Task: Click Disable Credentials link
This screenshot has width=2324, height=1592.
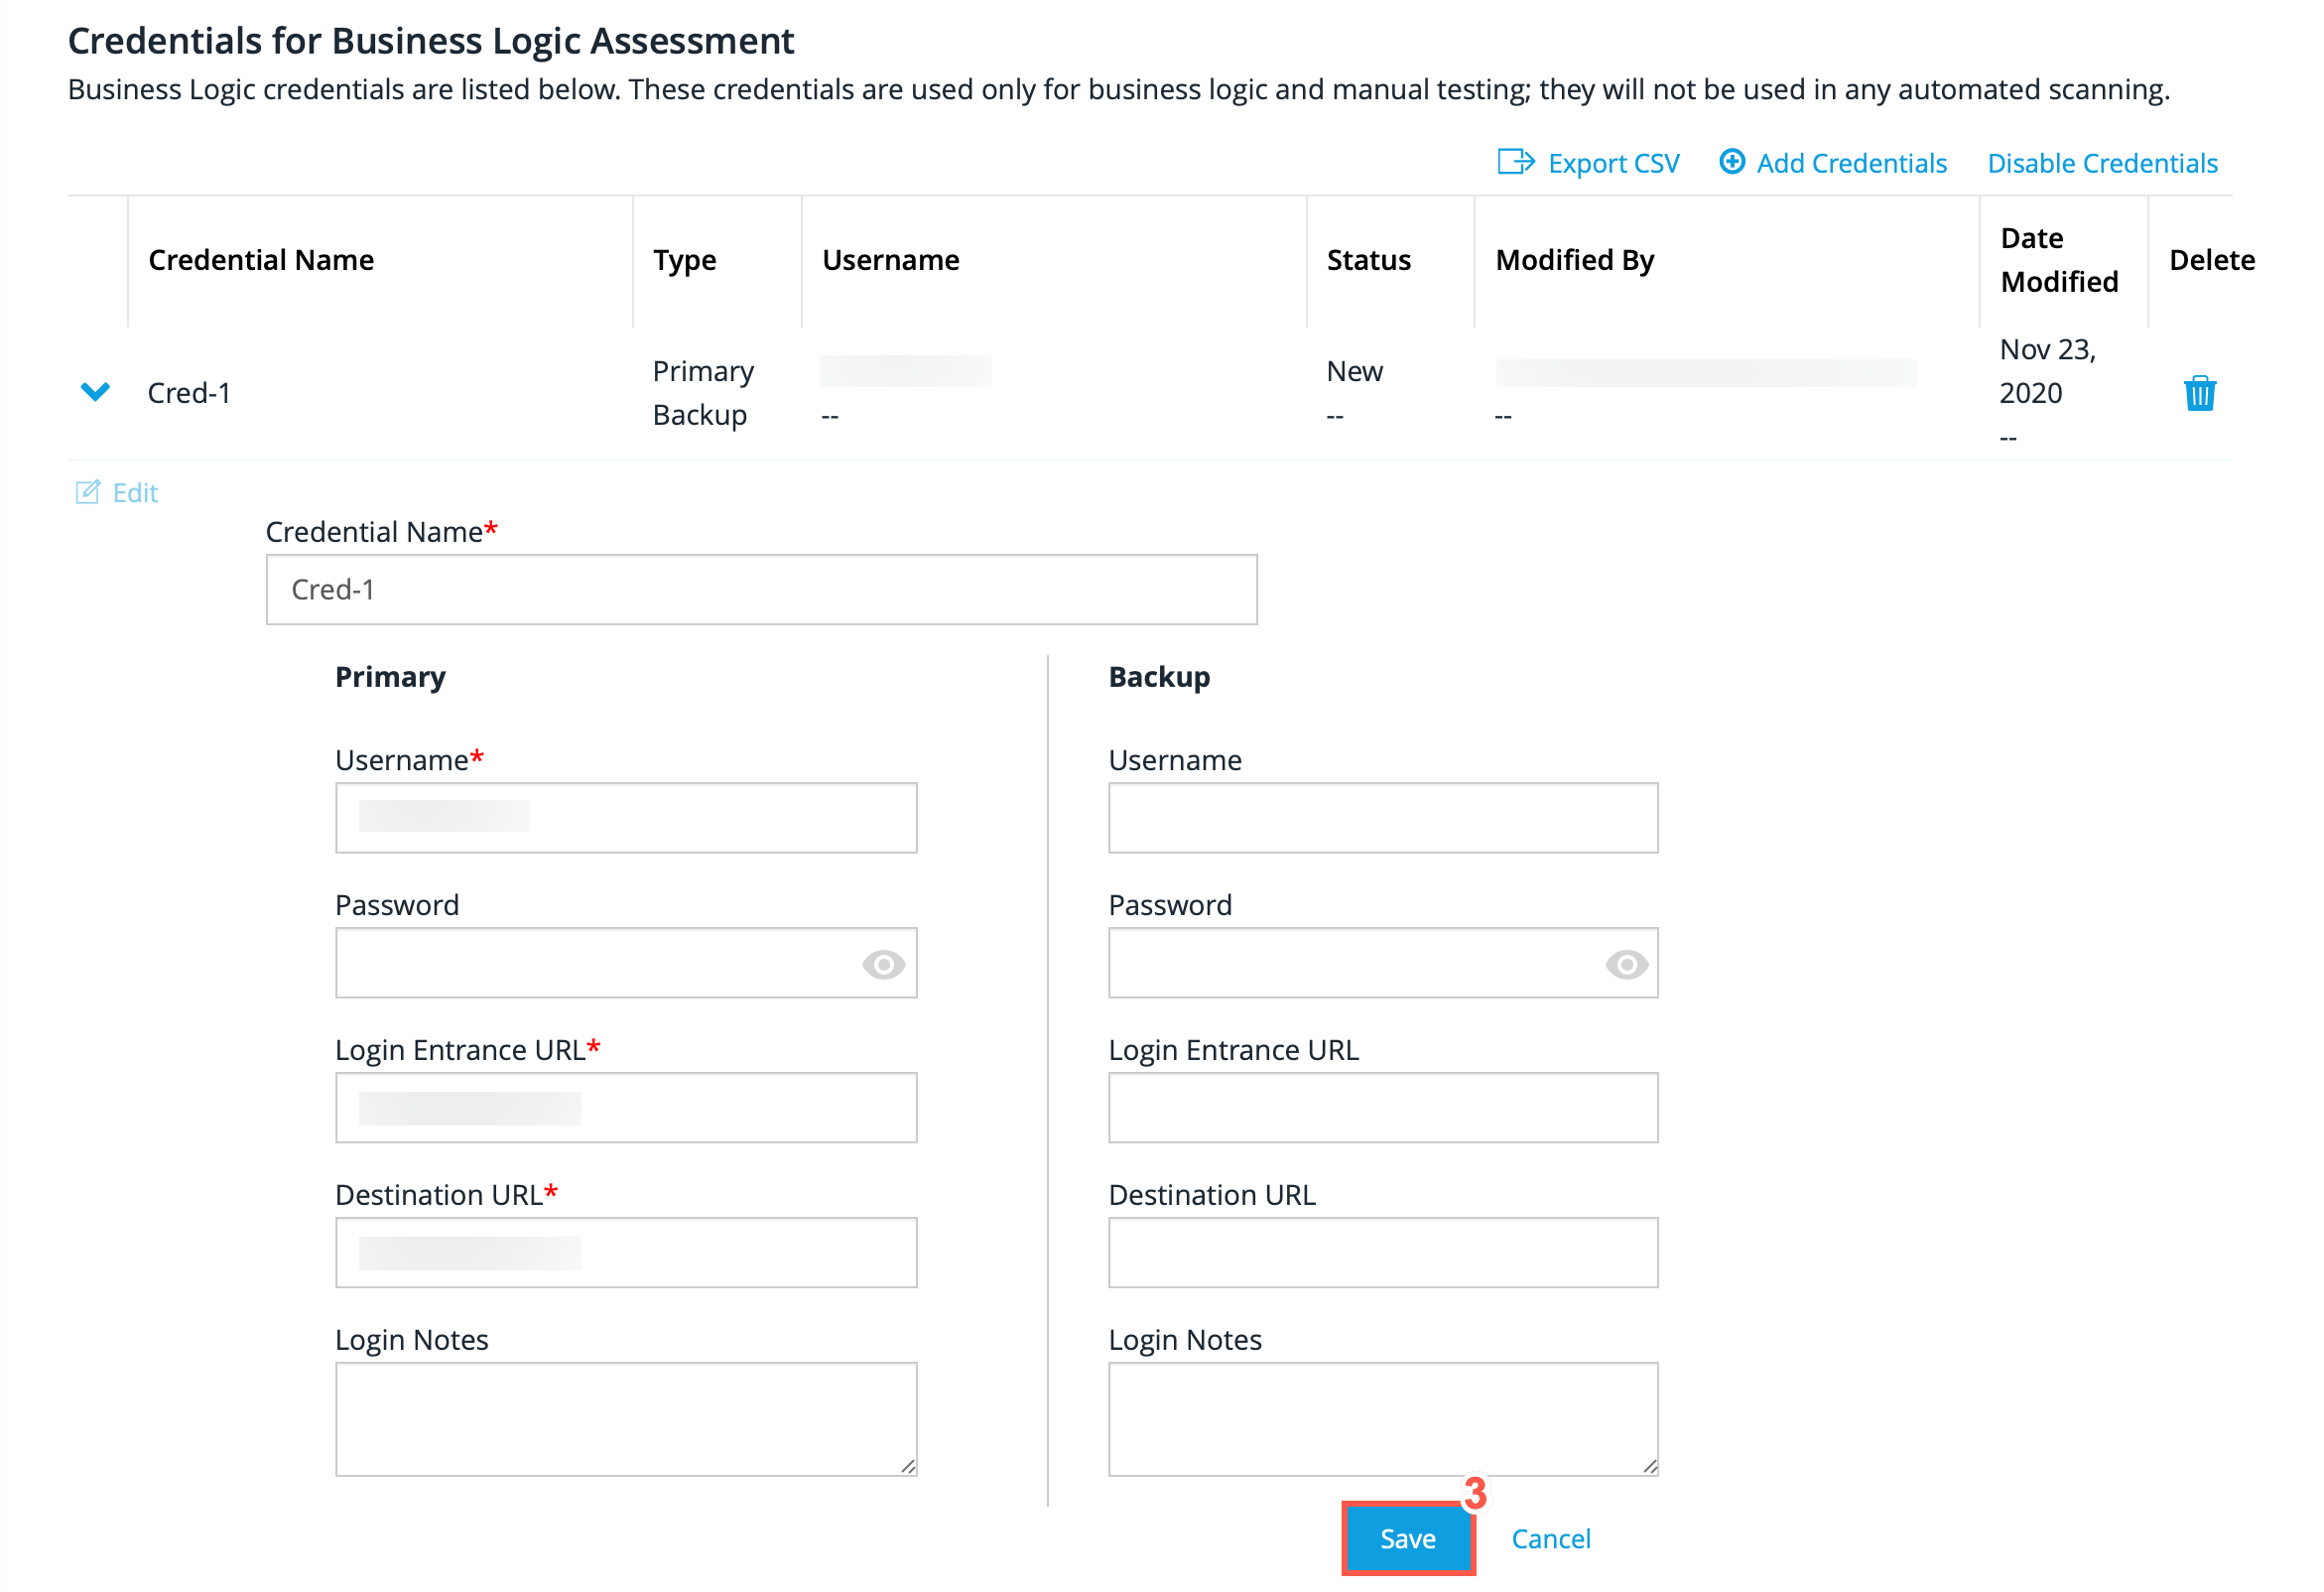Action: 2102,163
